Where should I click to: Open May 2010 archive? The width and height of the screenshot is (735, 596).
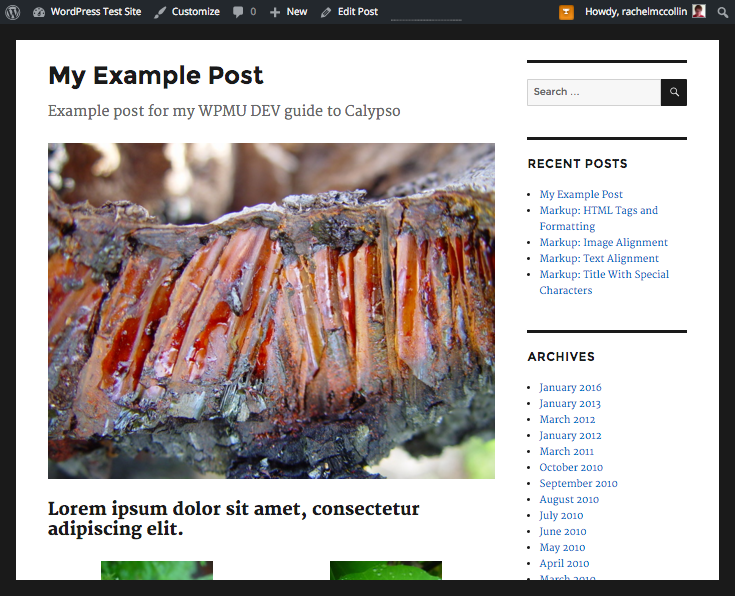(x=562, y=547)
